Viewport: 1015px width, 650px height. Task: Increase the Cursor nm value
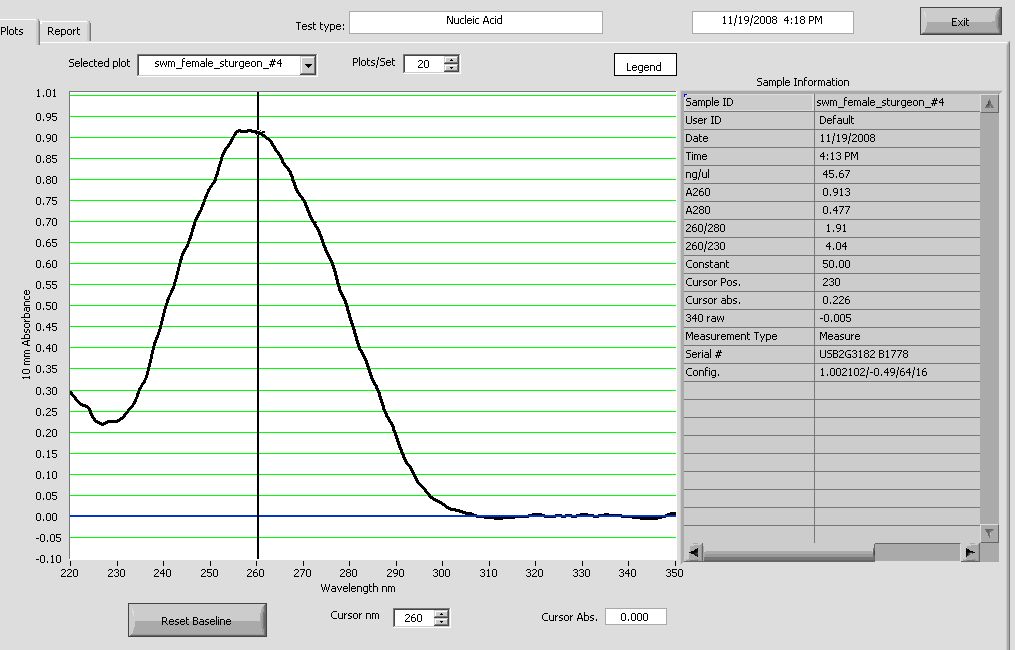coord(441,614)
